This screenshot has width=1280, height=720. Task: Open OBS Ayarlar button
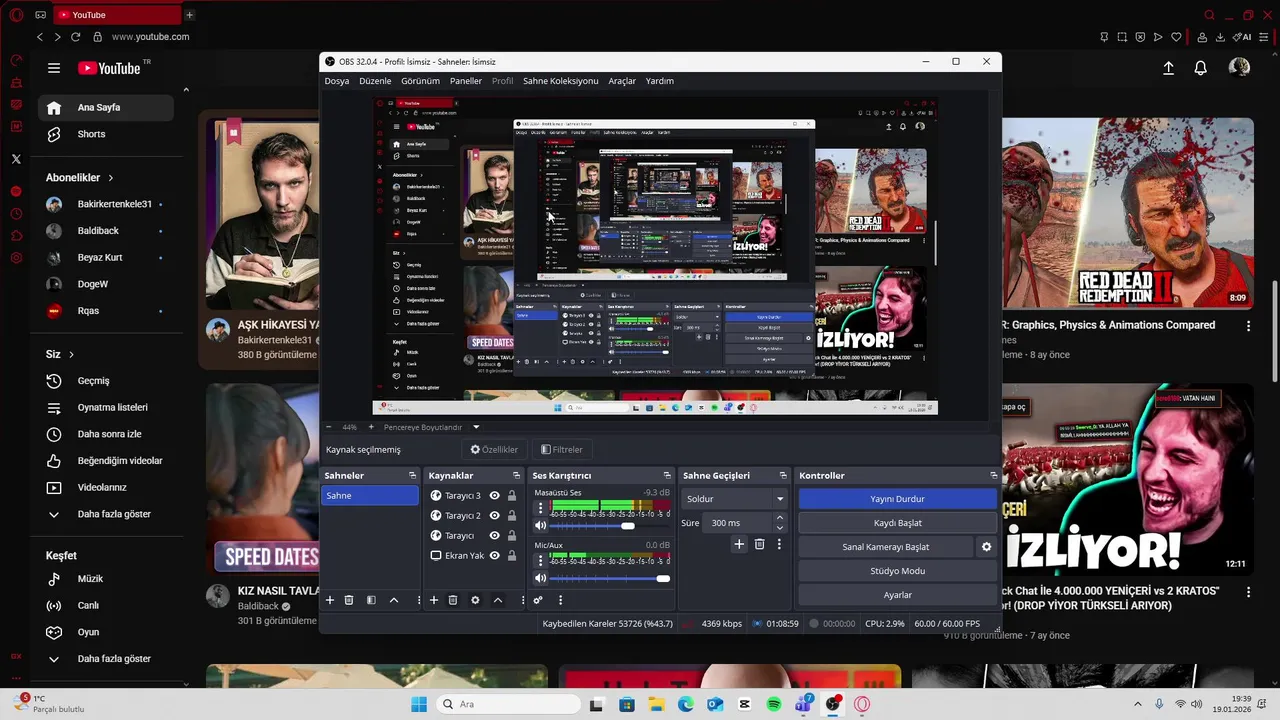pyautogui.click(x=897, y=595)
